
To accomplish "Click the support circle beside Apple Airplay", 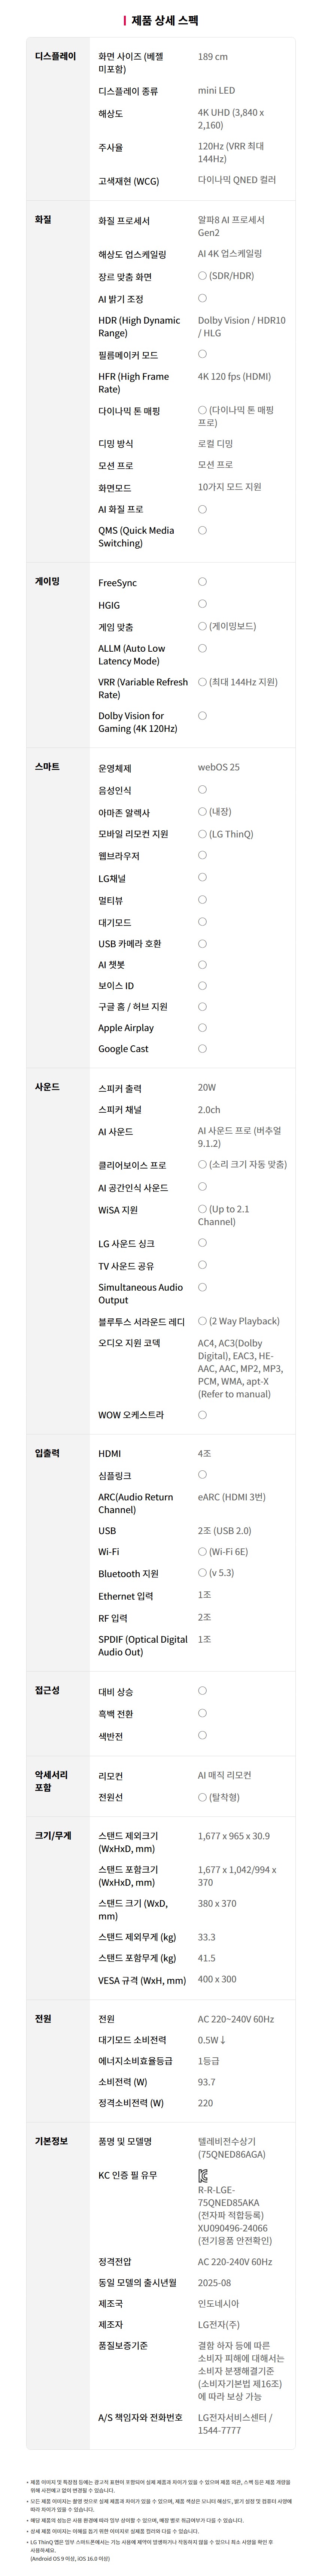I will (202, 1027).
